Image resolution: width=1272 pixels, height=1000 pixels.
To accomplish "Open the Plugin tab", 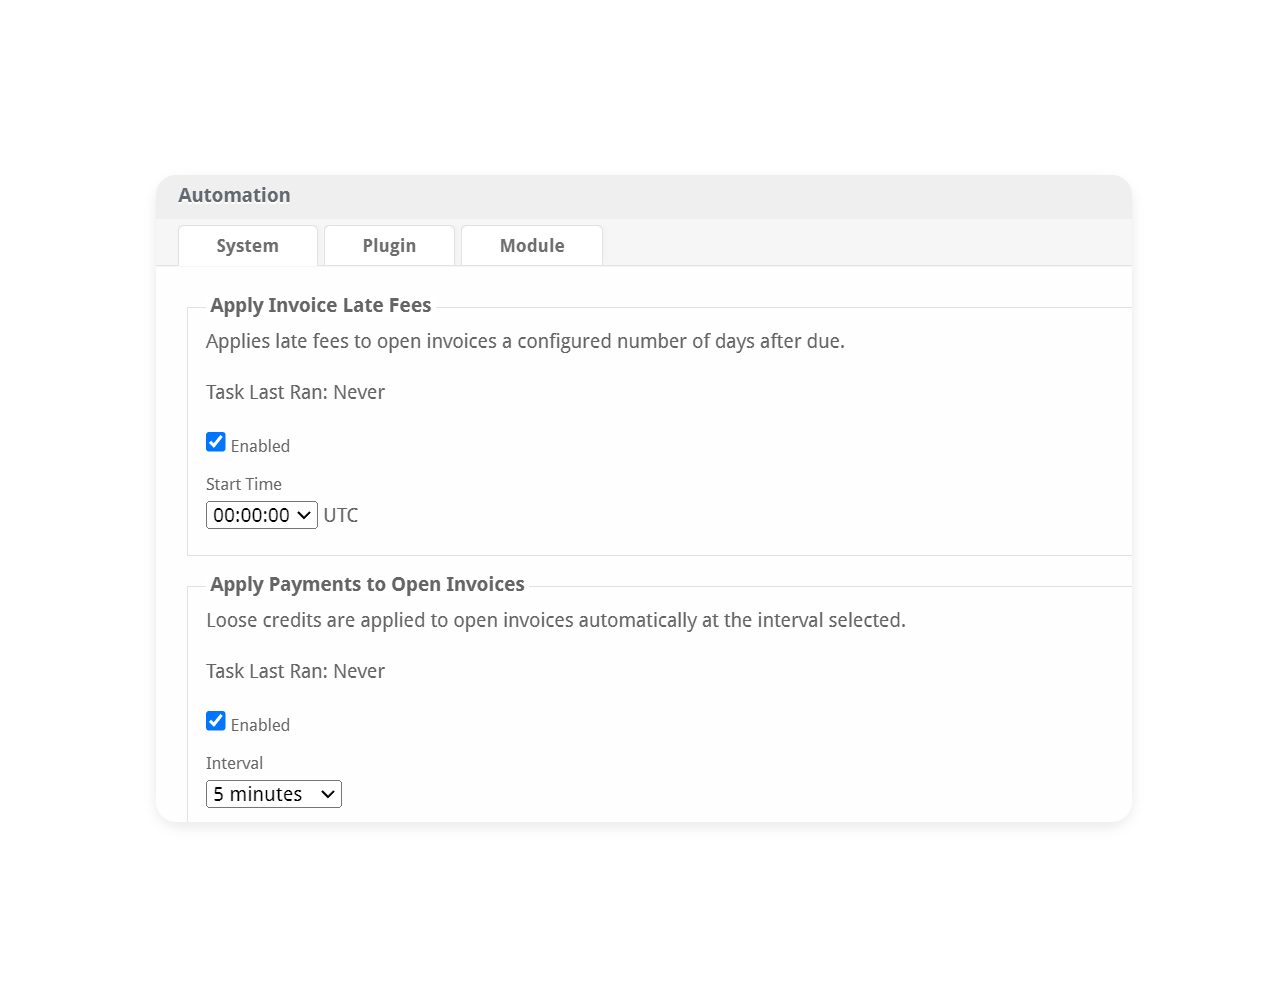I will coord(389,246).
